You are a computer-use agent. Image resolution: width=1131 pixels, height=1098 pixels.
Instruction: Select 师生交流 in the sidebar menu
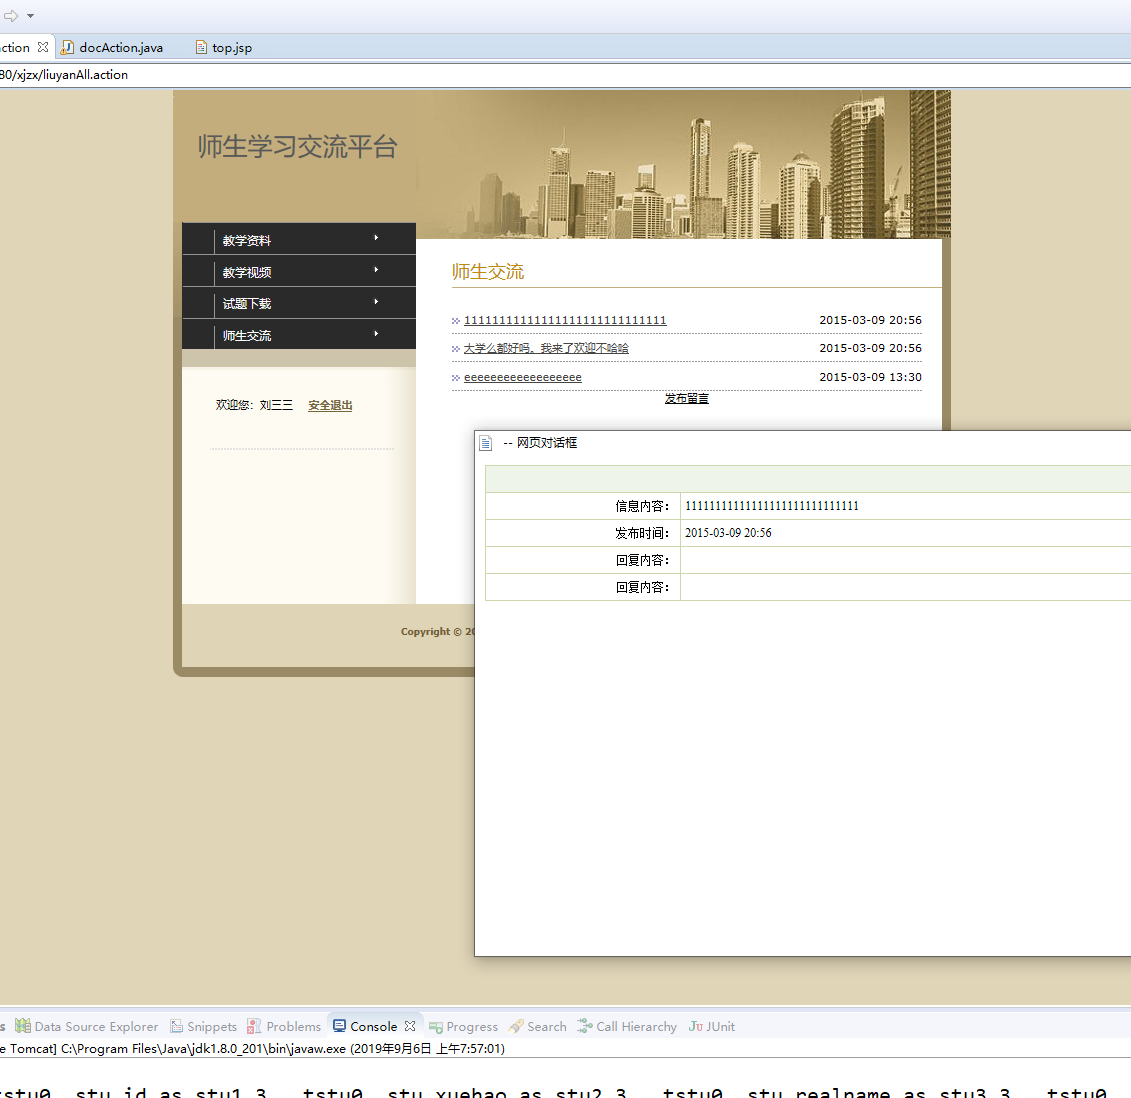pos(298,336)
